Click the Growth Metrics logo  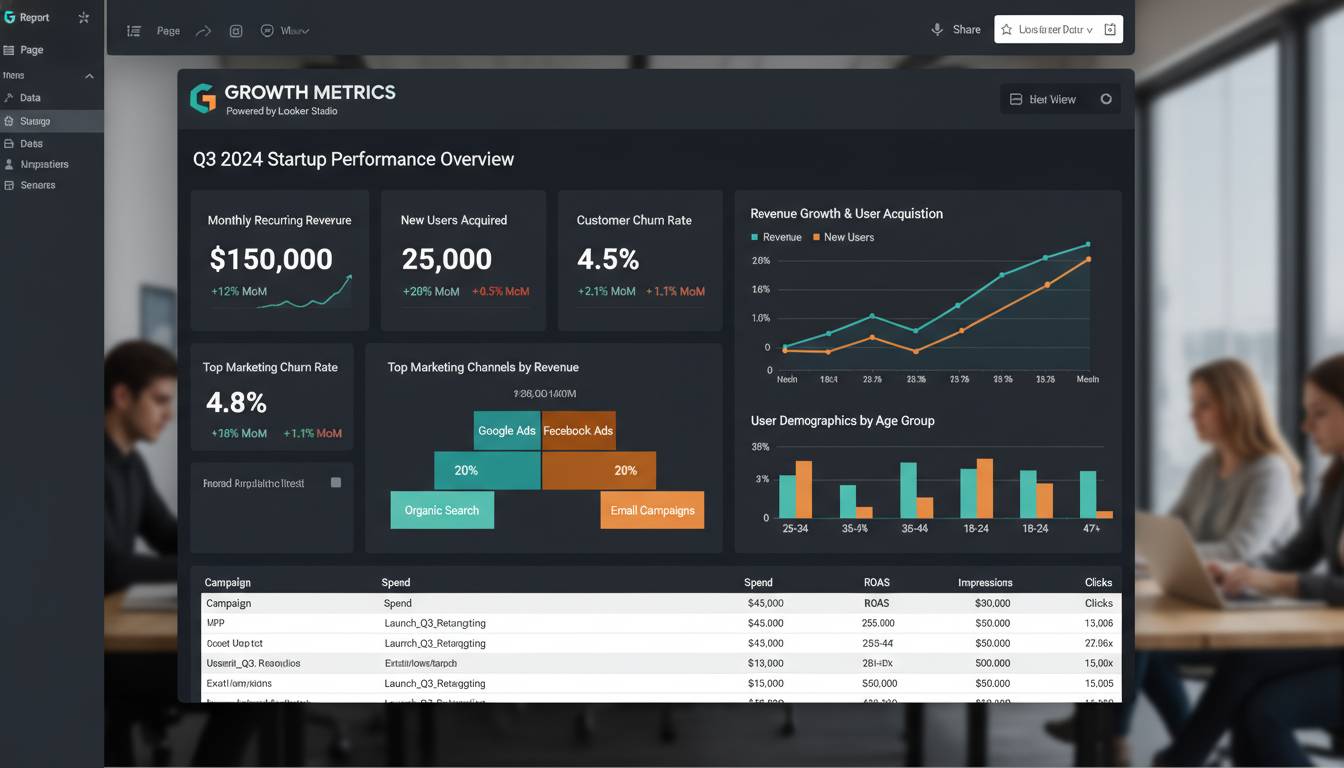click(203, 98)
